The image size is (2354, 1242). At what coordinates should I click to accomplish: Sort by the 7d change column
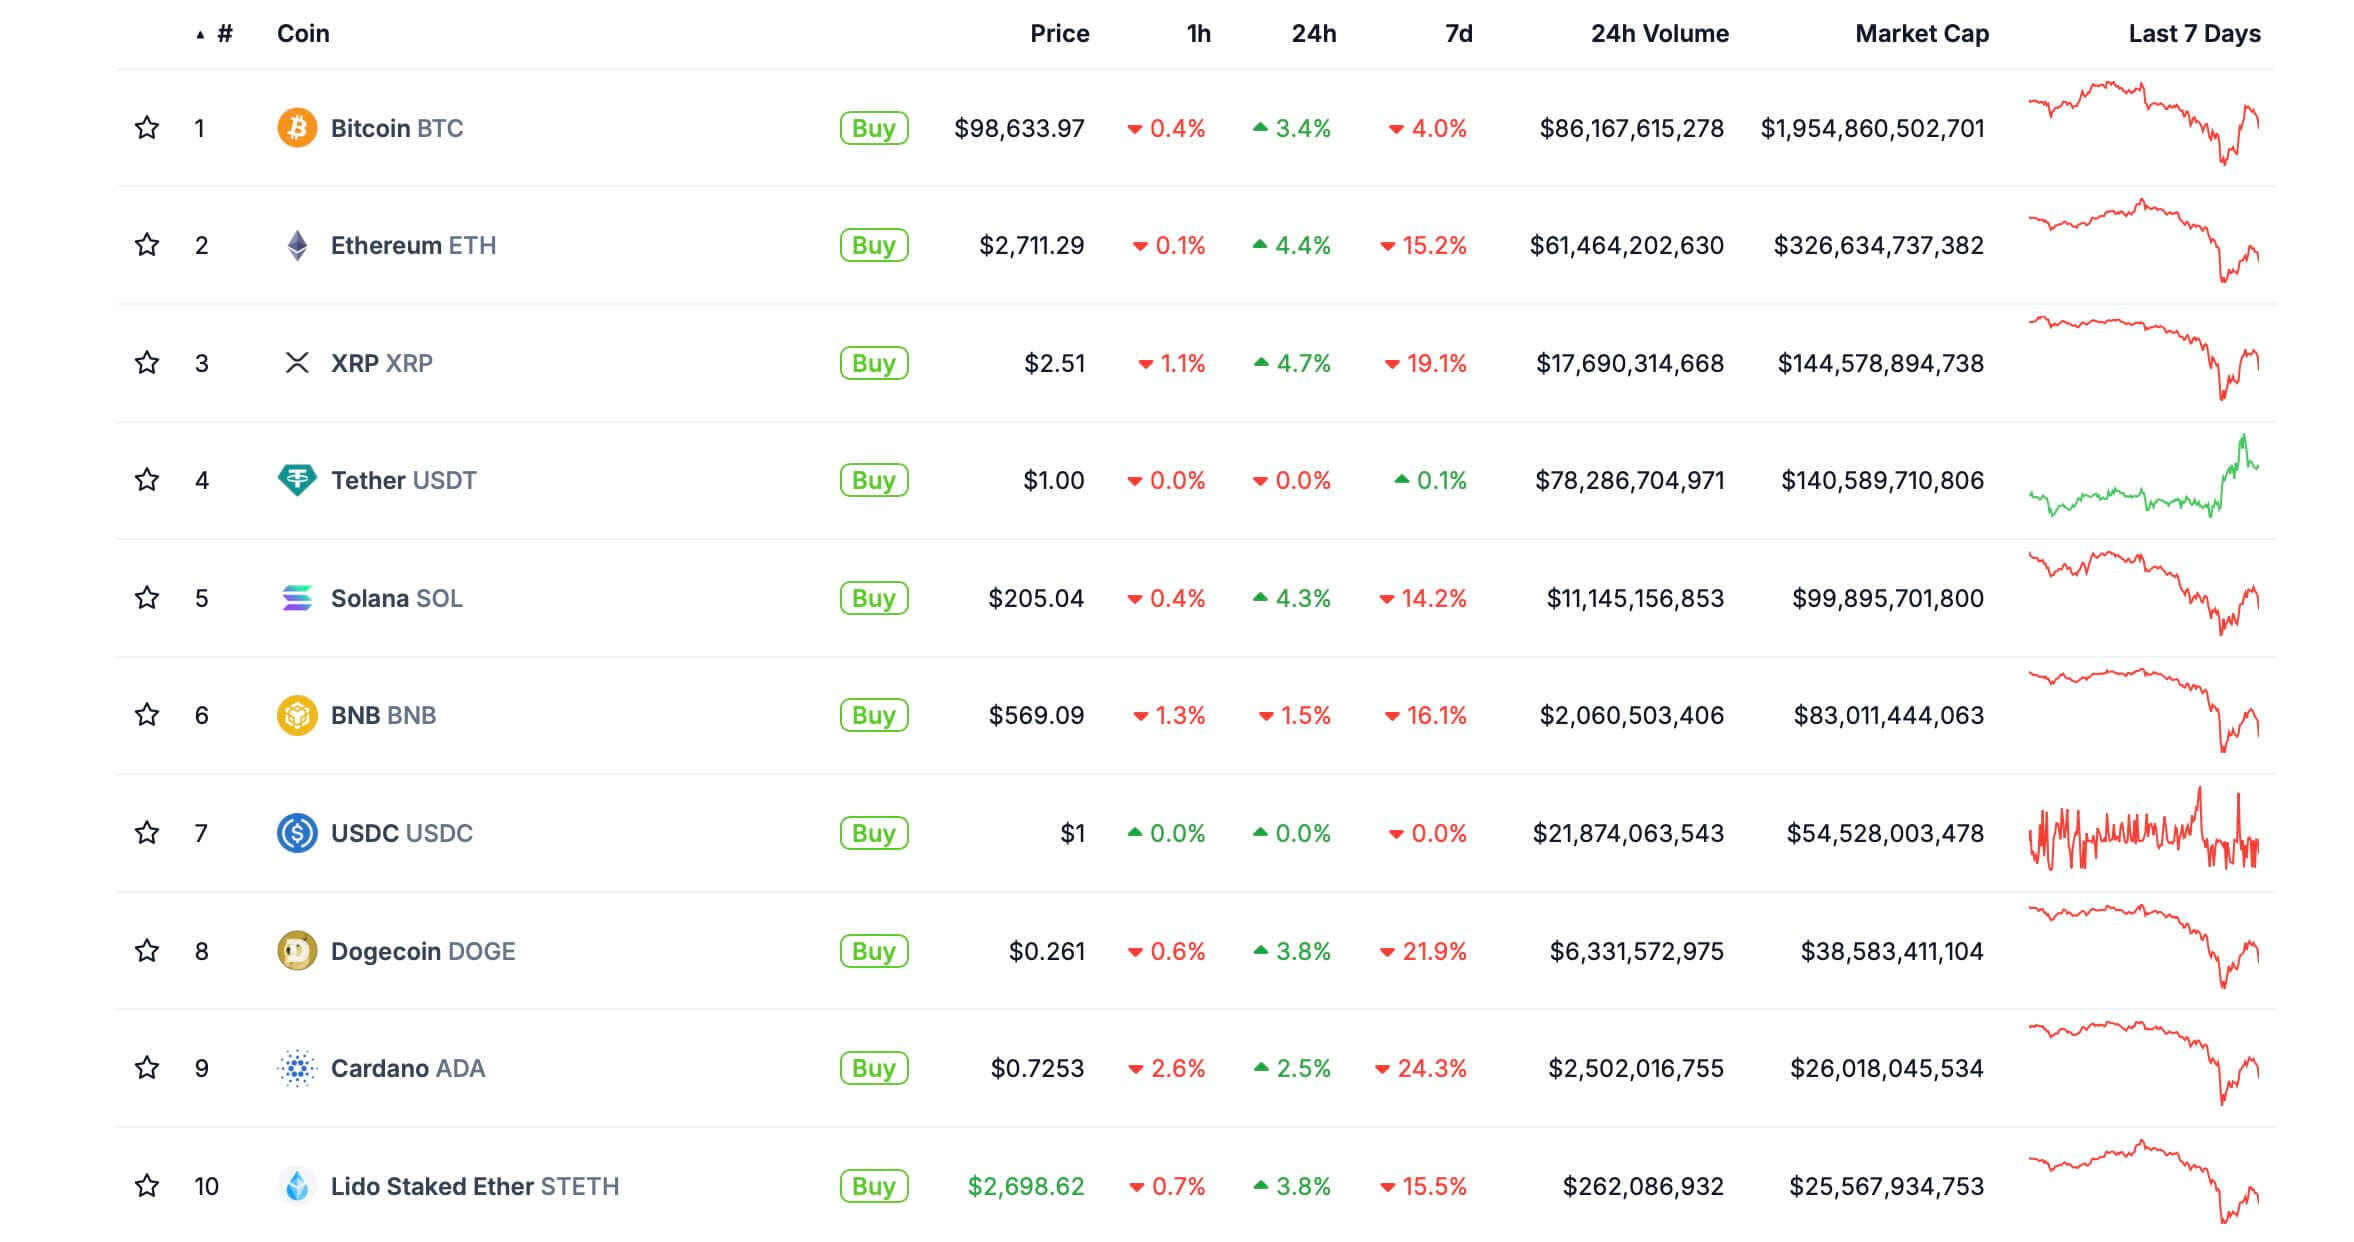click(x=1458, y=34)
